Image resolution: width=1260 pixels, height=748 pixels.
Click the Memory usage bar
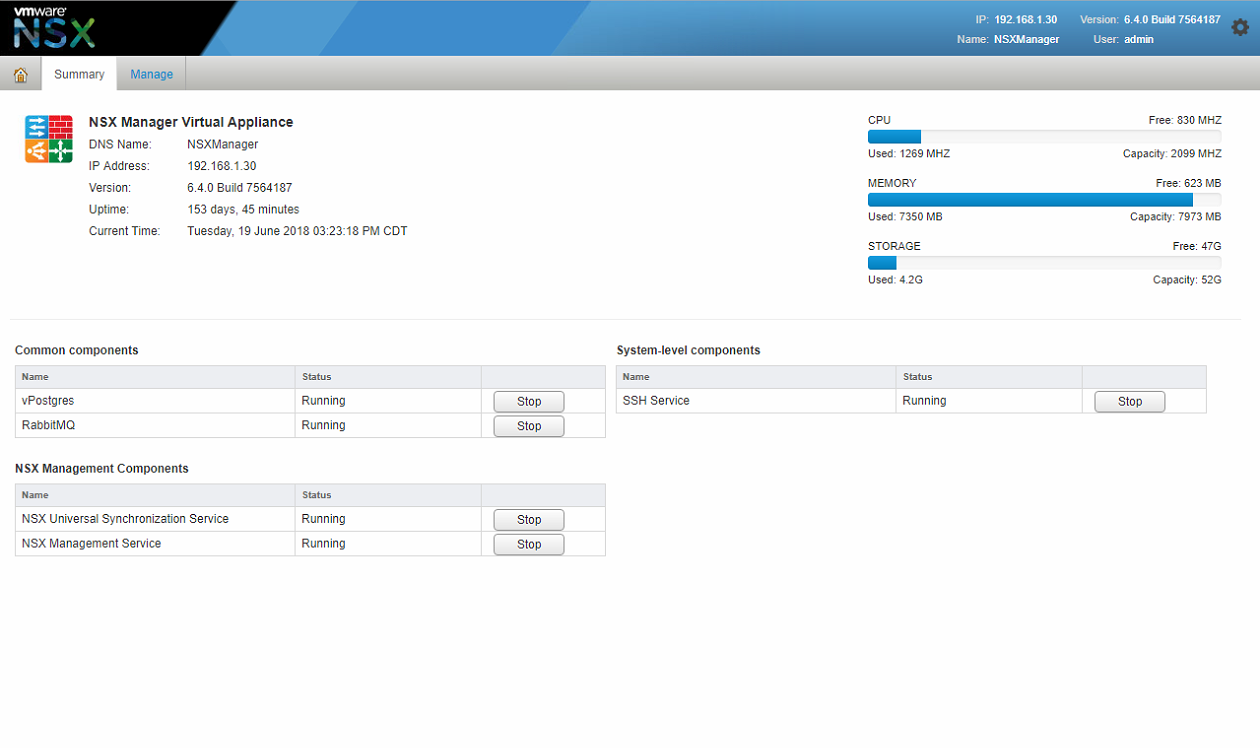(x=1044, y=200)
